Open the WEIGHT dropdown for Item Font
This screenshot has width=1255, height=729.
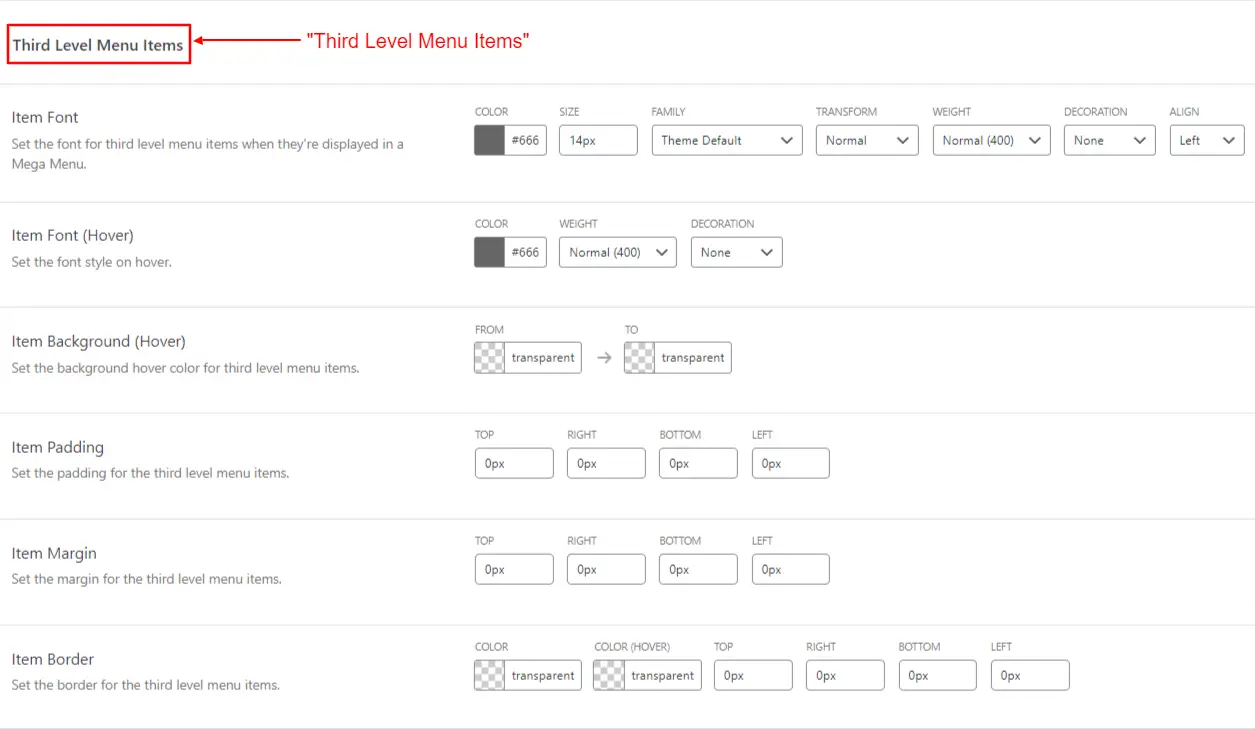click(x=991, y=140)
